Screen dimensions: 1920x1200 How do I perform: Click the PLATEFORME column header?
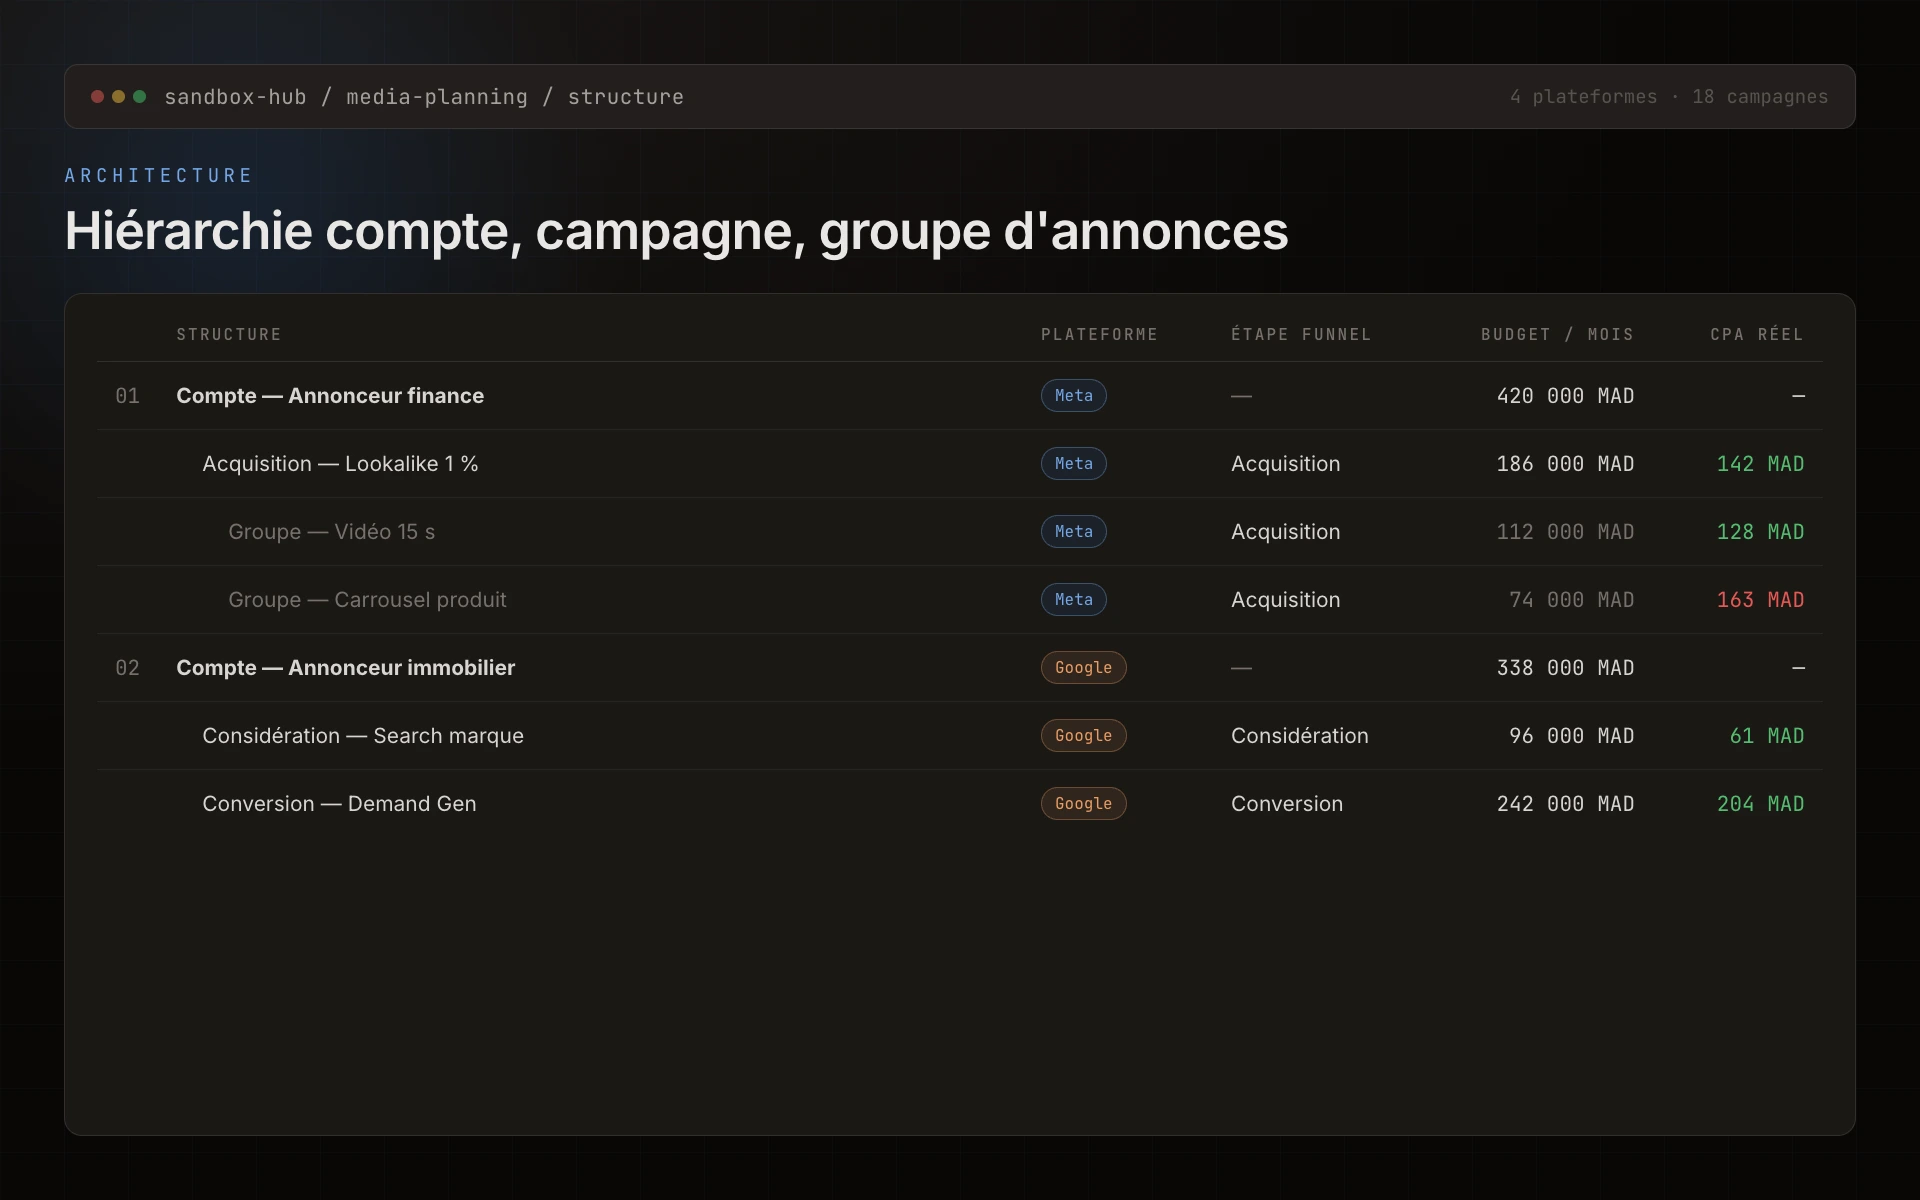[x=1099, y=334]
